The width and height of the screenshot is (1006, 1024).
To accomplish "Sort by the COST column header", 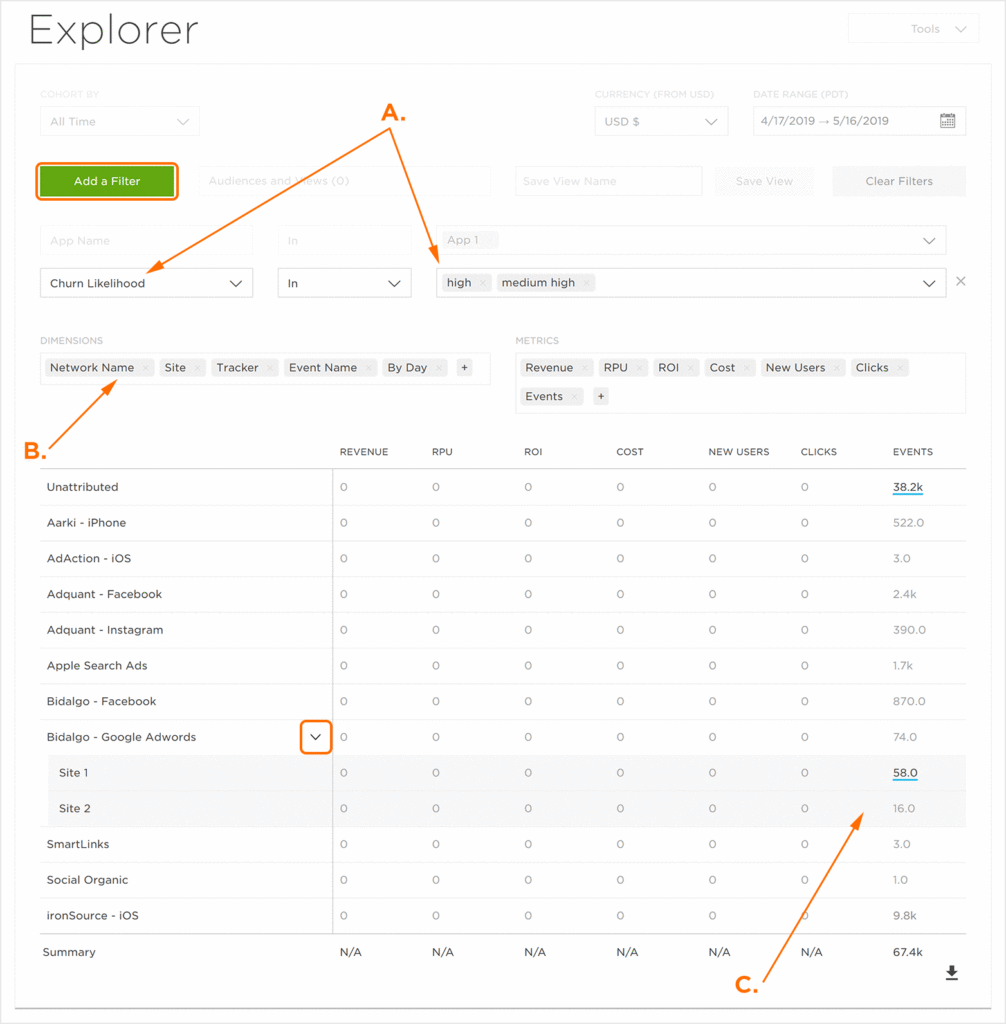I will (630, 452).
